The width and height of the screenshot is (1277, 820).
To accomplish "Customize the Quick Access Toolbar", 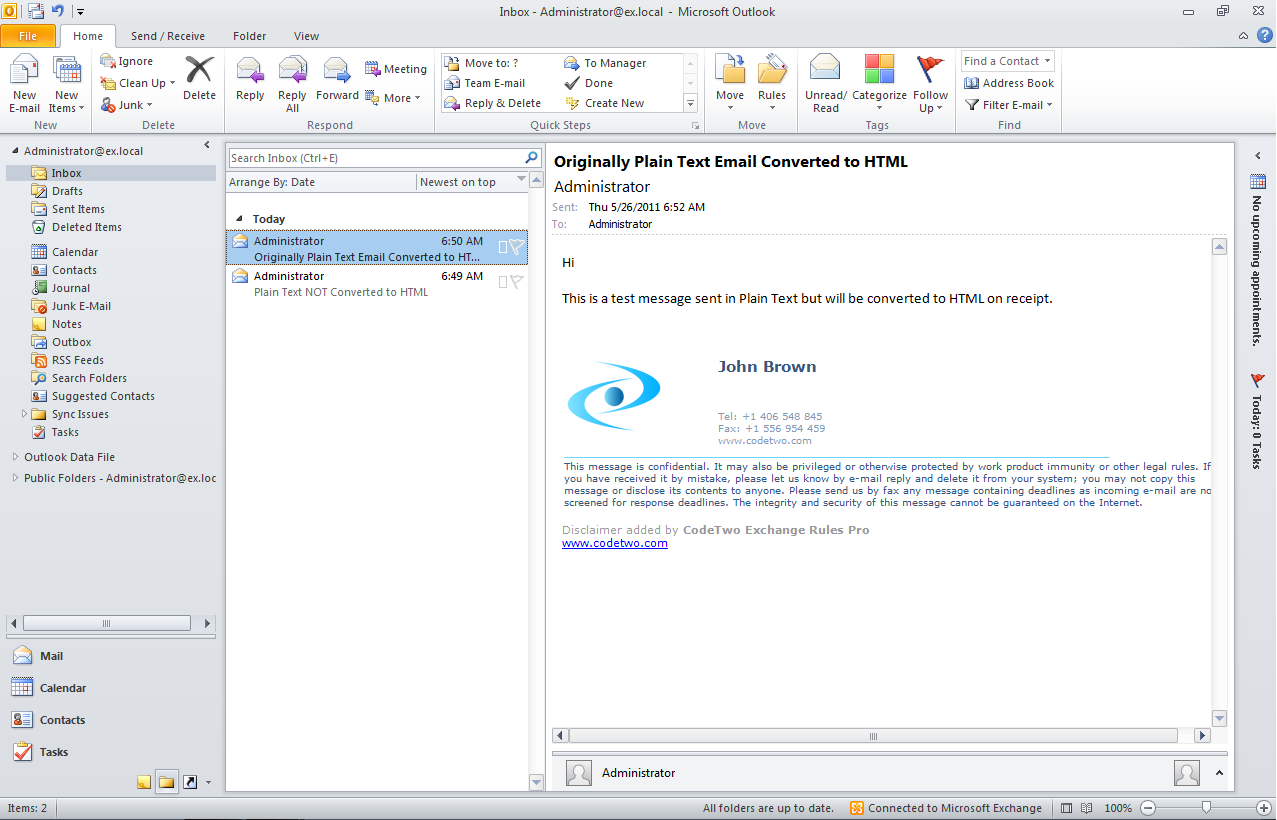I will [80, 12].
